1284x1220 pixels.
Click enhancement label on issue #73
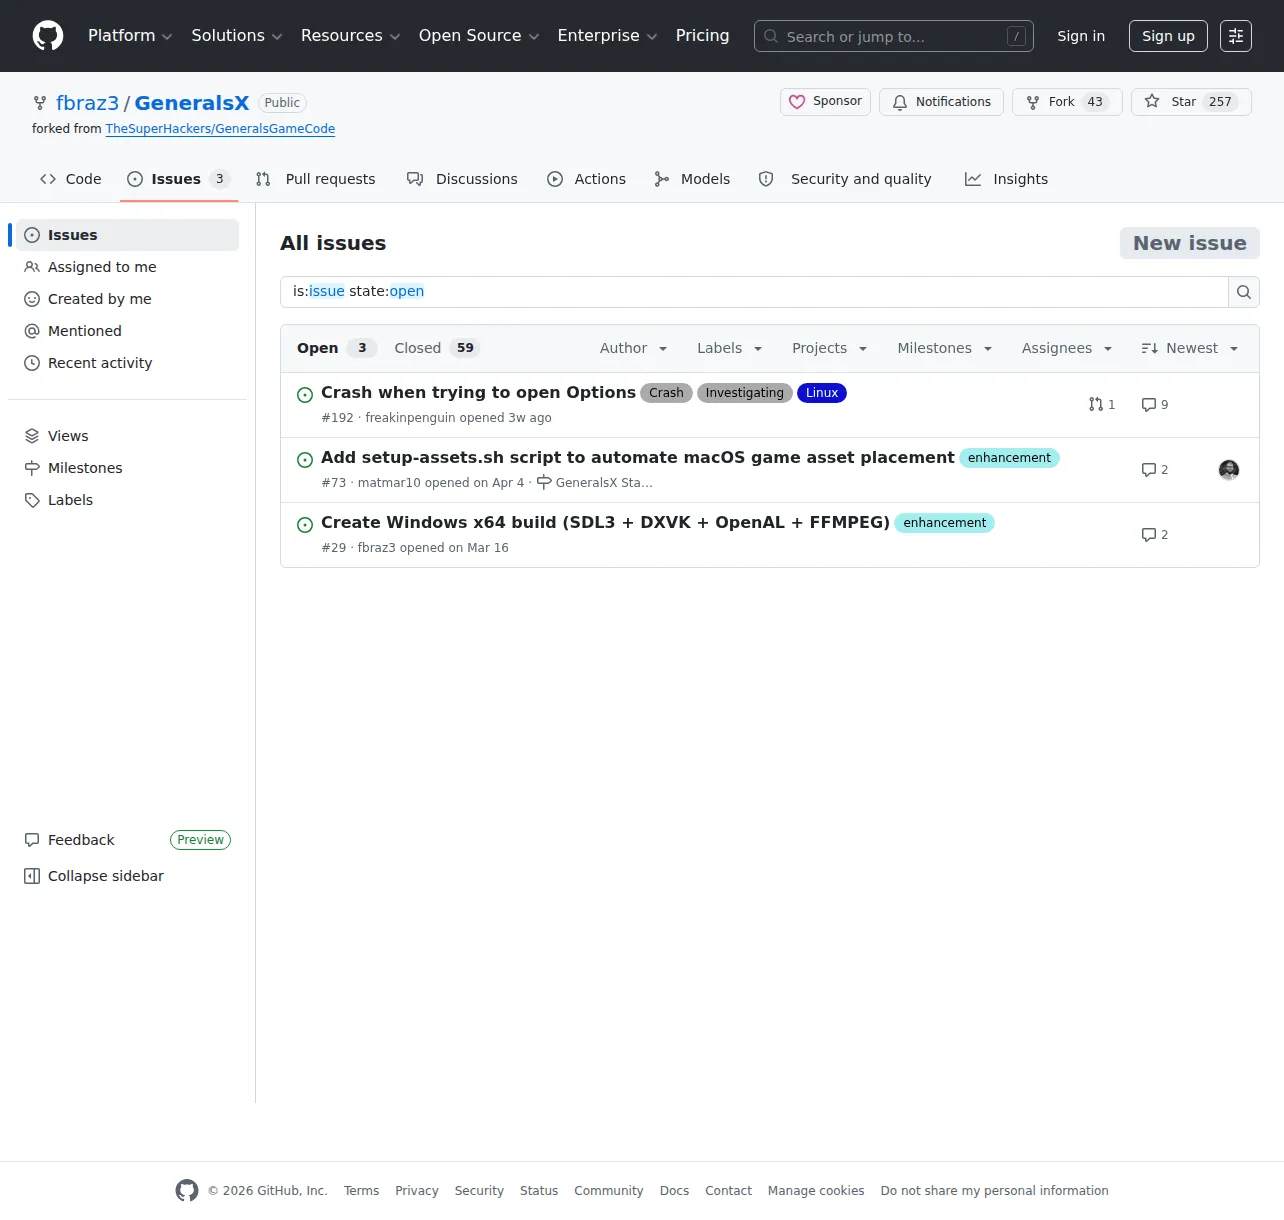click(x=1009, y=458)
